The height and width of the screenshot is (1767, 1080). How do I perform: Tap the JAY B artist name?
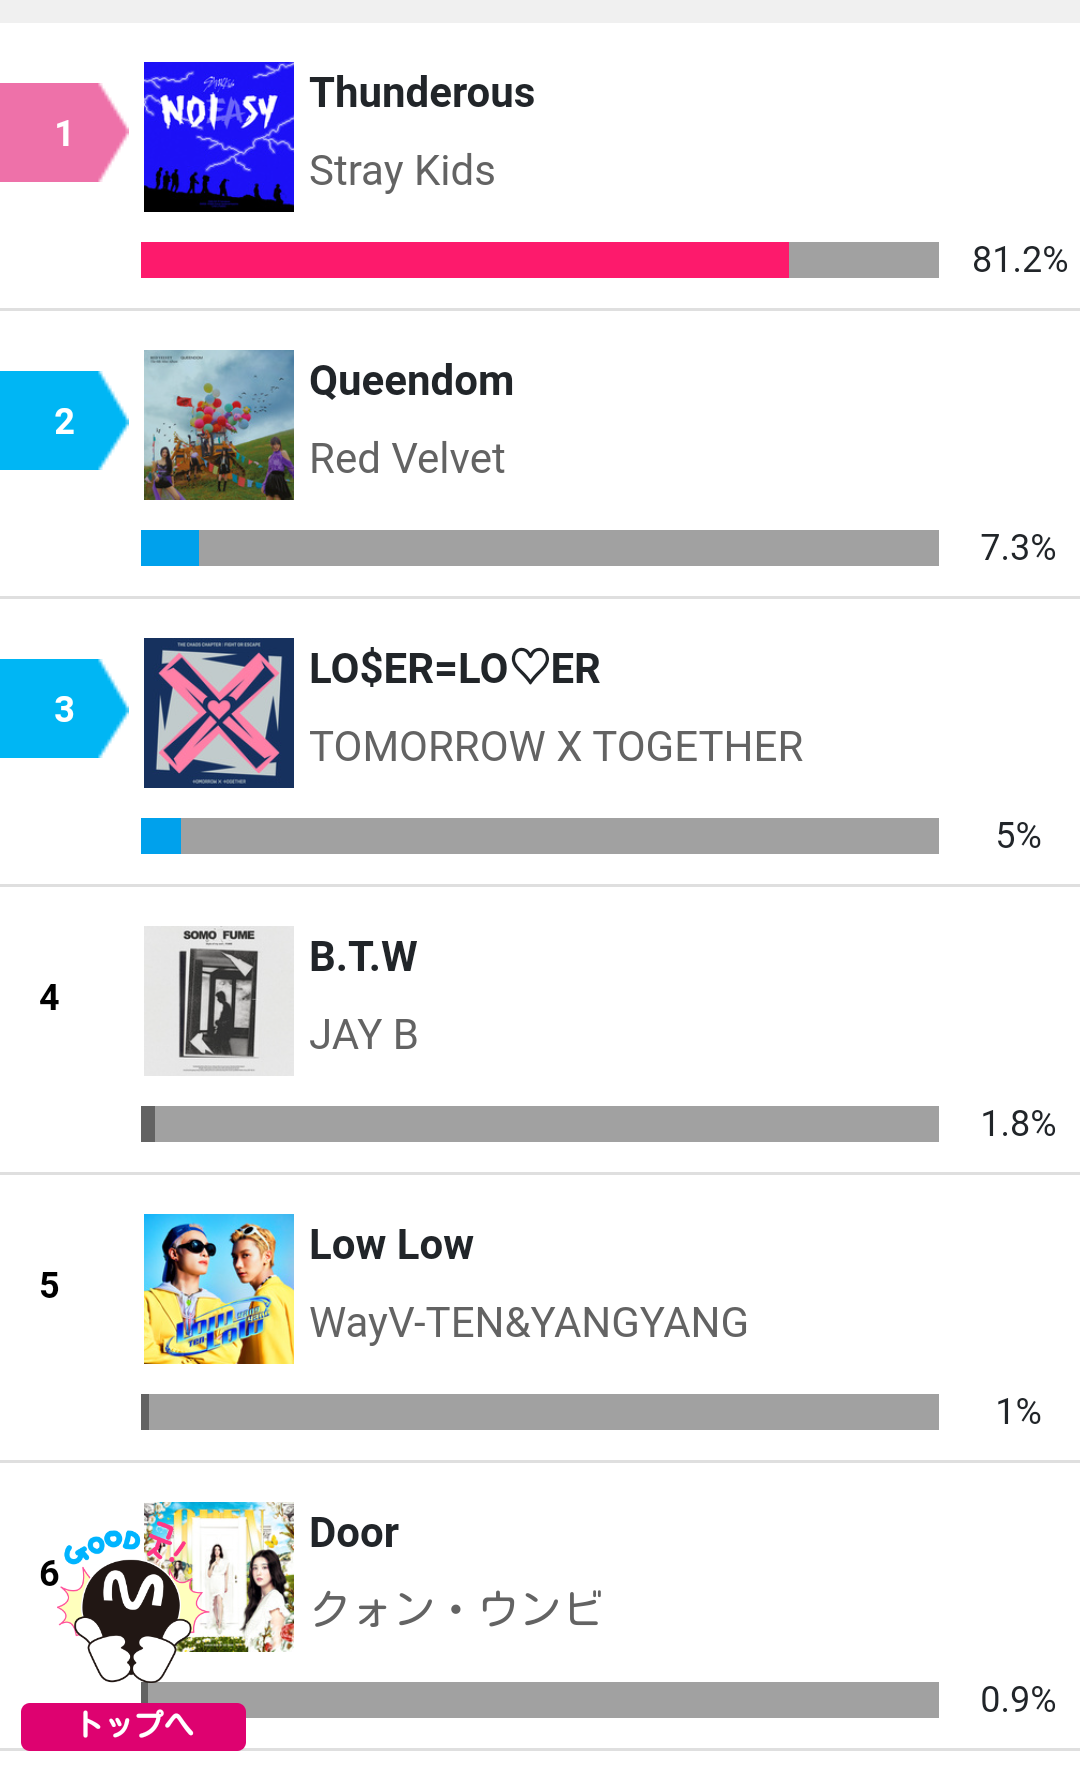click(363, 1035)
